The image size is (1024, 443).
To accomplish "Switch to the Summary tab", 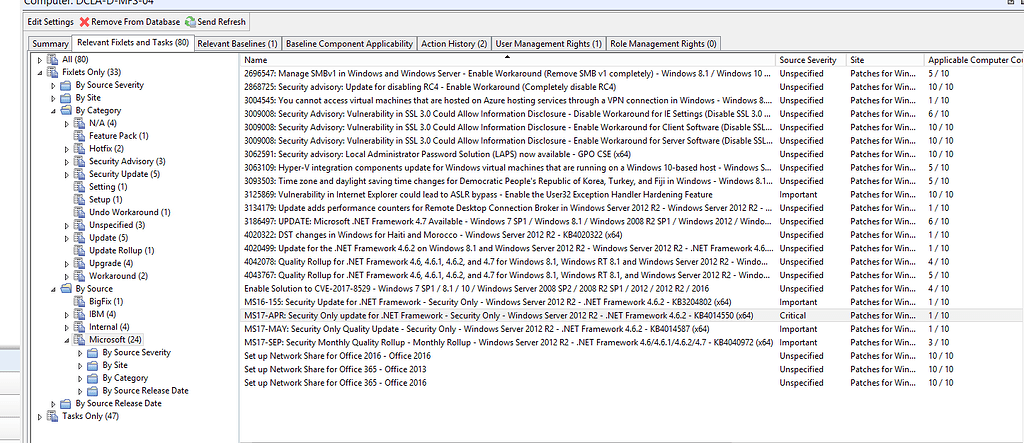I will click(x=50, y=44).
